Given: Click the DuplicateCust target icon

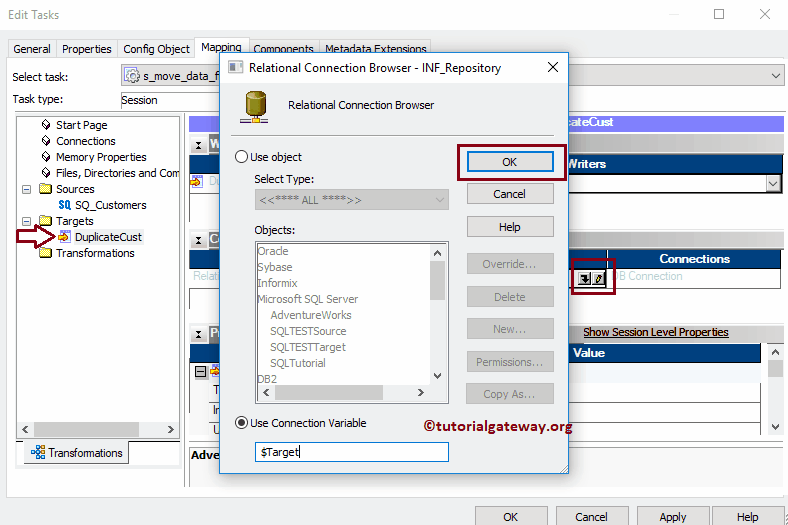Looking at the screenshot, I should point(64,237).
